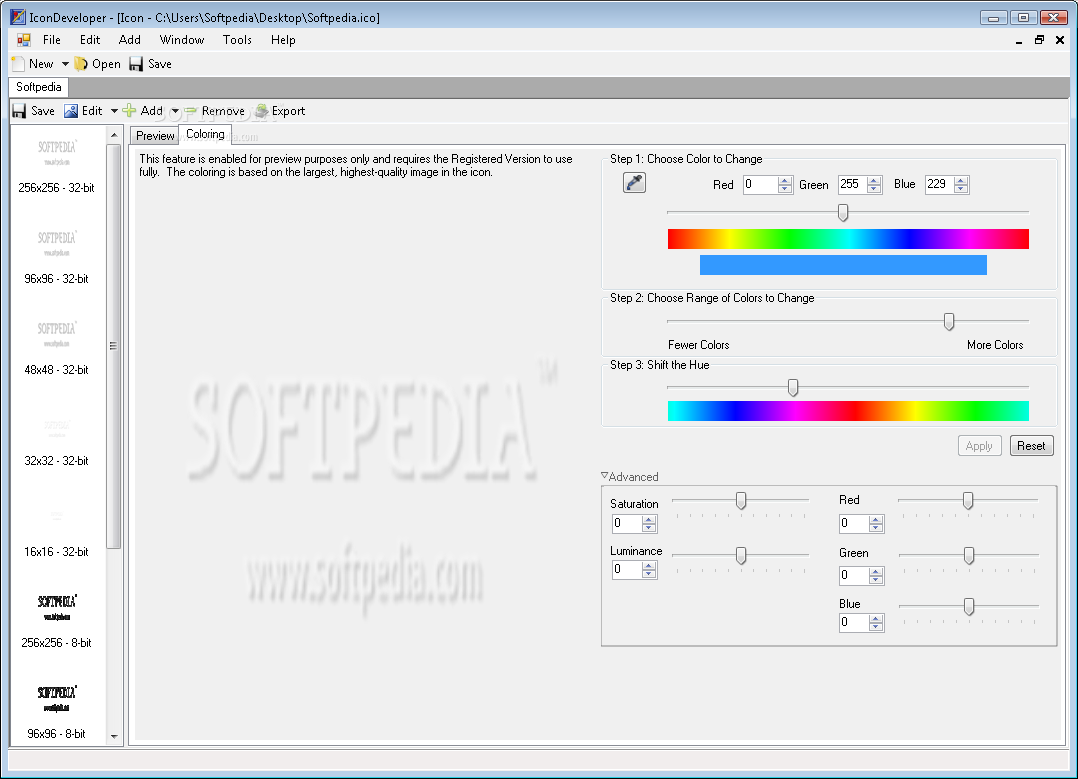Screen dimensions: 1078x779
Task: Select the 96x96 - 8-bit image
Action: [56, 712]
